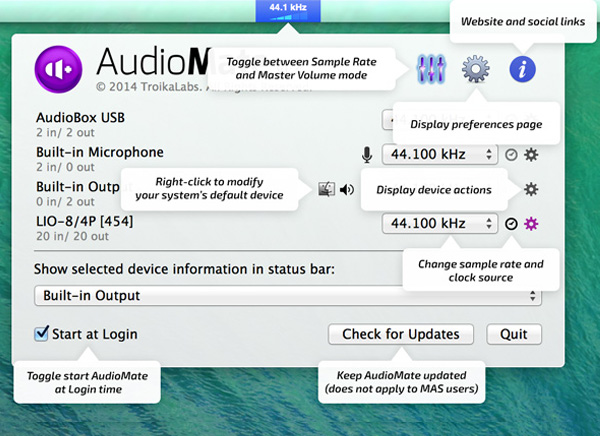600x436 pixels.
Task: Toggle the Start at Login checkbox
Action: pos(41,333)
